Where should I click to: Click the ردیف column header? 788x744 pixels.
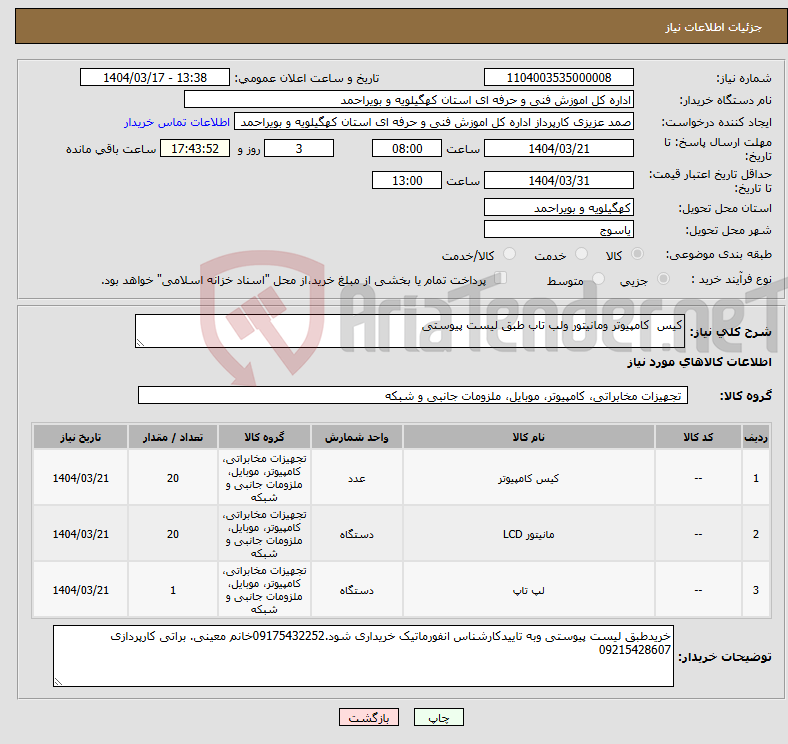click(755, 437)
